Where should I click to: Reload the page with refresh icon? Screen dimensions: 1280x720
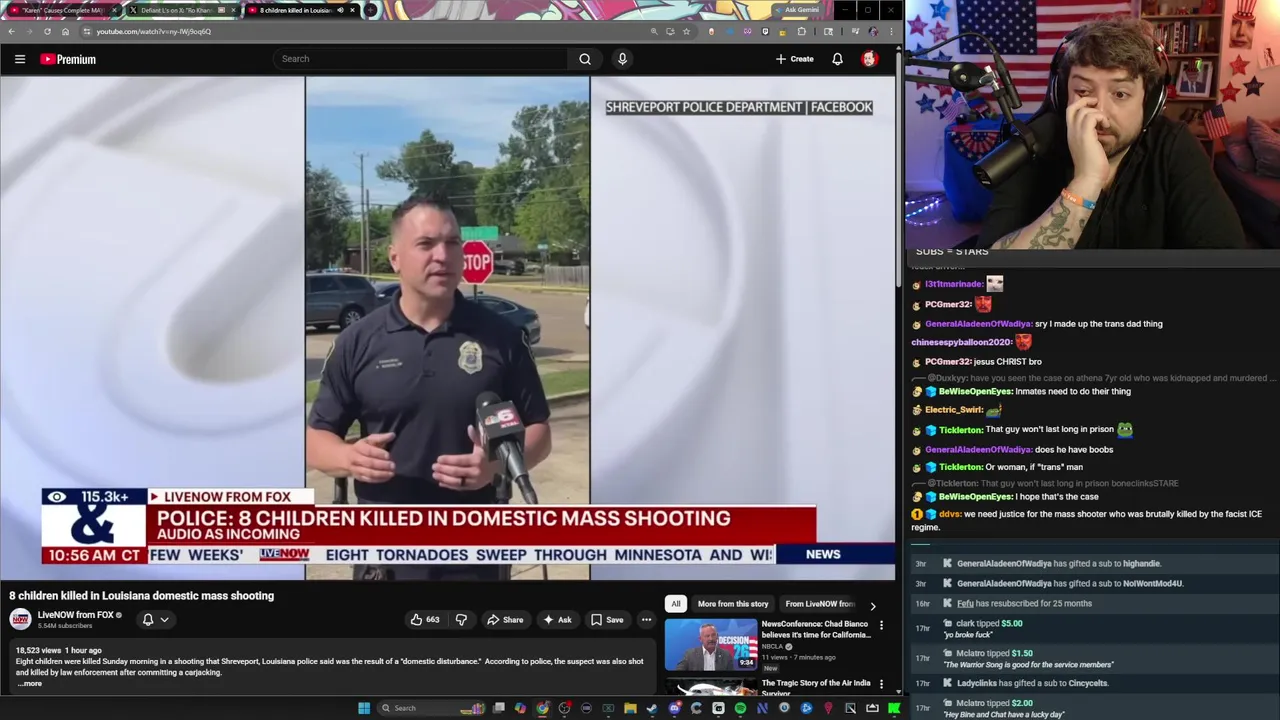coord(47,31)
